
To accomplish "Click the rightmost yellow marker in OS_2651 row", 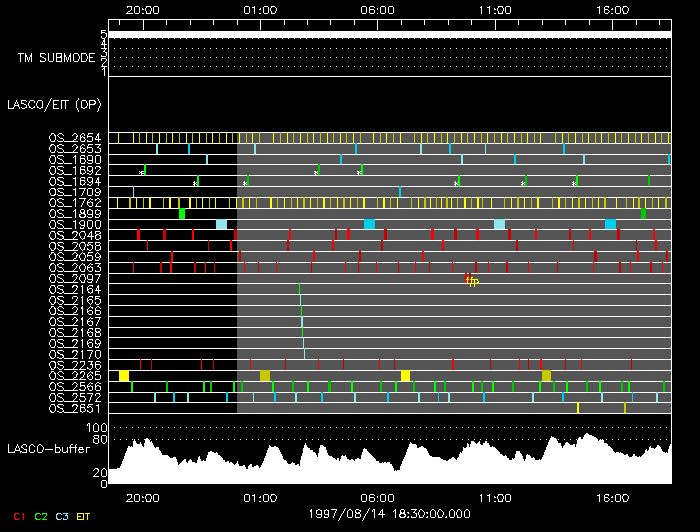I will click(x=625, y=407).
